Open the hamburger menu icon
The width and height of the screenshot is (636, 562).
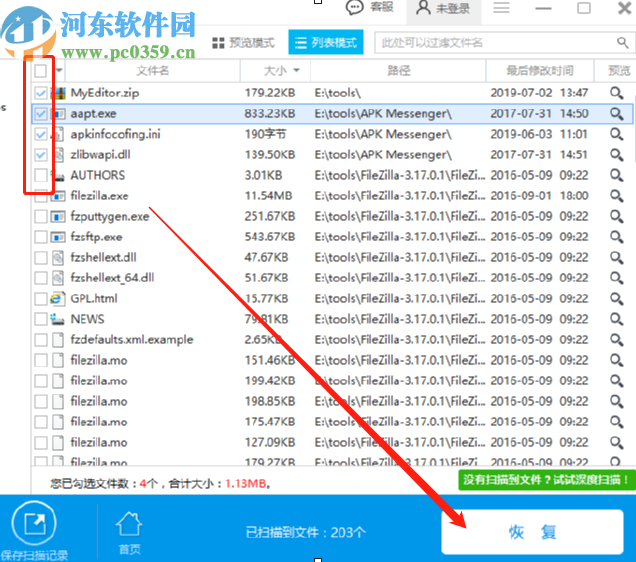click(x=501, y=8)
